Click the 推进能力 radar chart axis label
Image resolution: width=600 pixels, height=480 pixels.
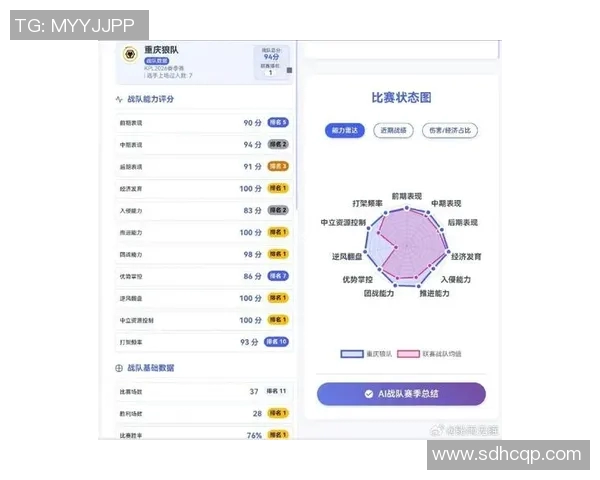434,294
